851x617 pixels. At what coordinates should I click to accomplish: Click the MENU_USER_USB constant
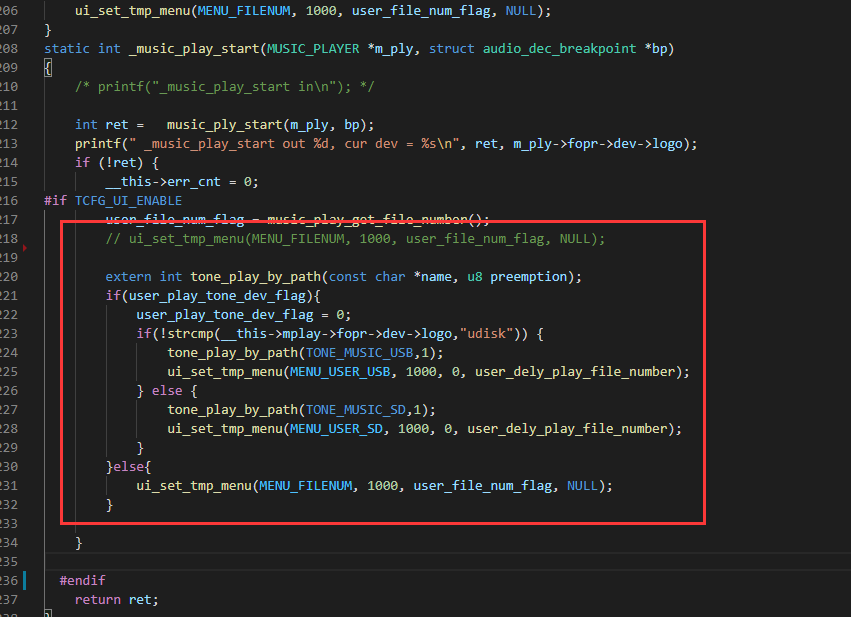click(340, 372)
